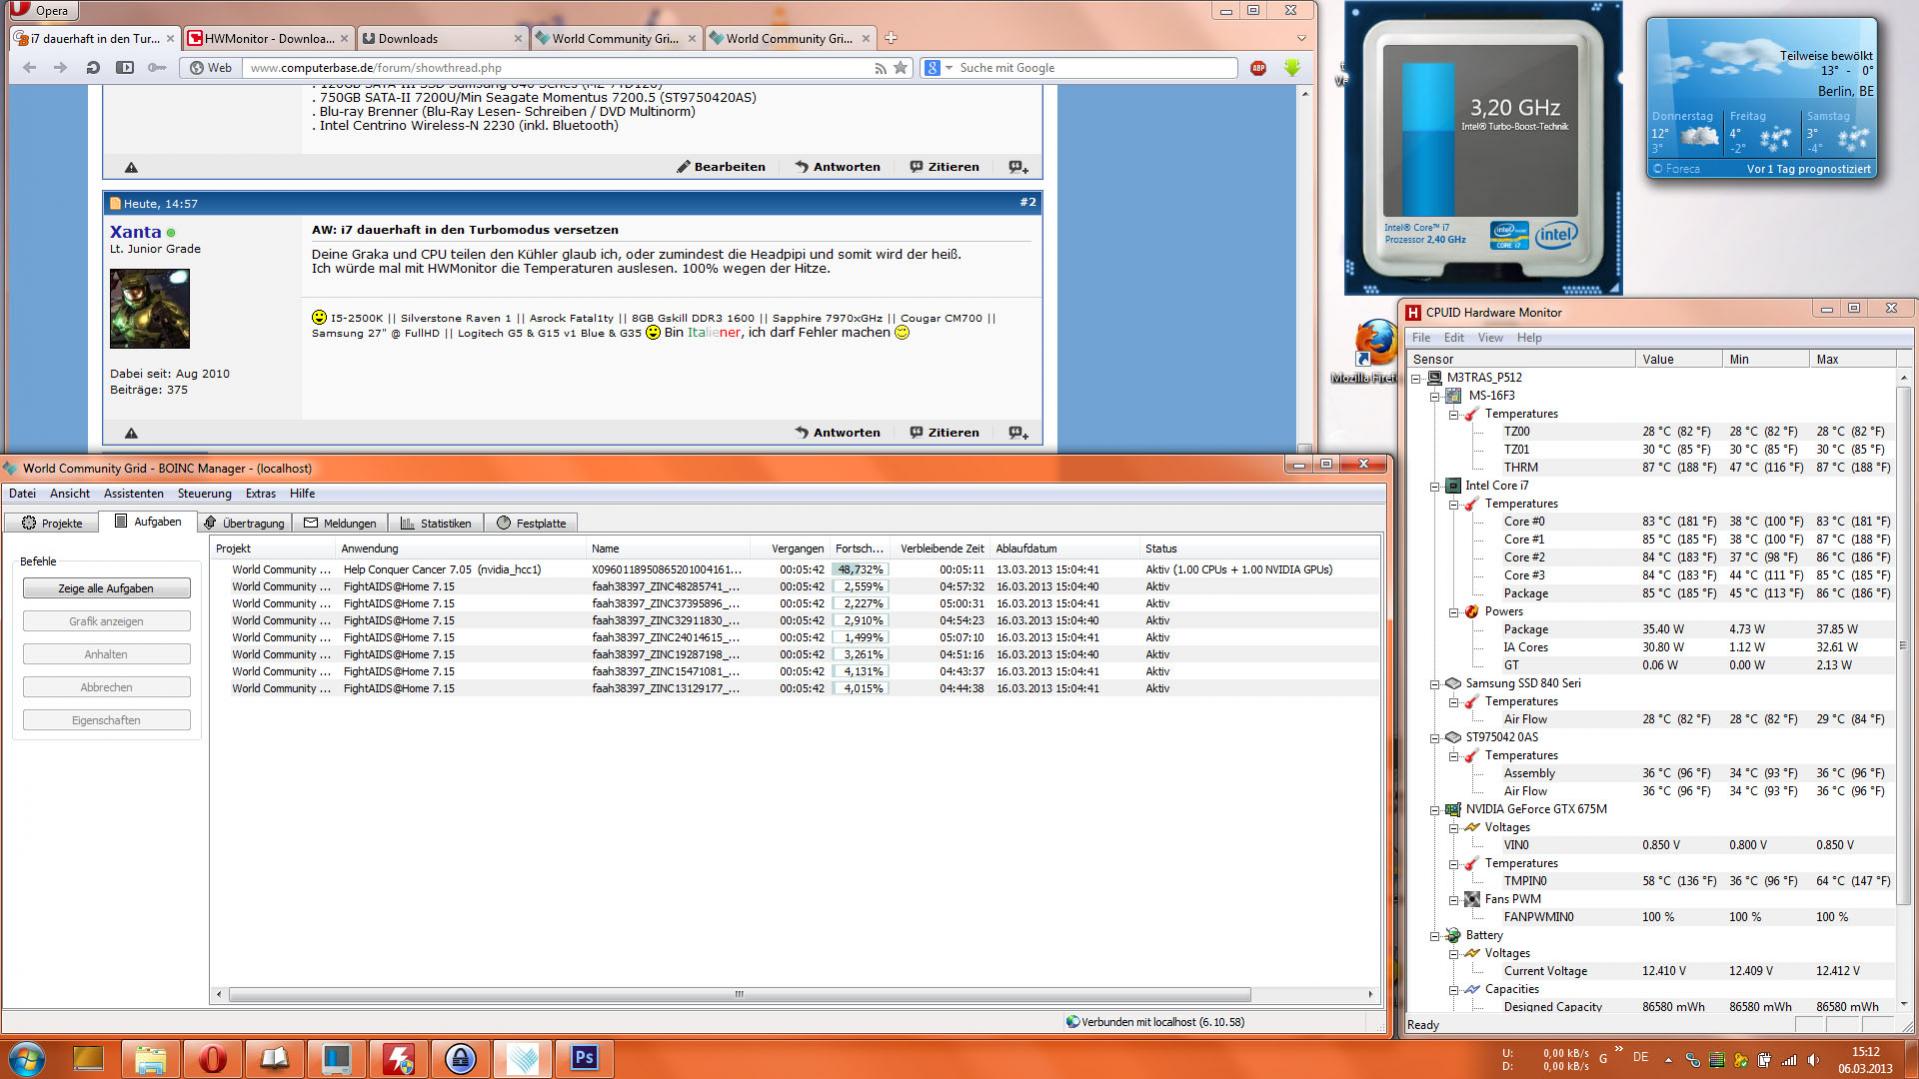Click Opera's back navigation arrow
Image resolution: width=1919 pixels, height=1079 pixels.
[x=29, y=68]
